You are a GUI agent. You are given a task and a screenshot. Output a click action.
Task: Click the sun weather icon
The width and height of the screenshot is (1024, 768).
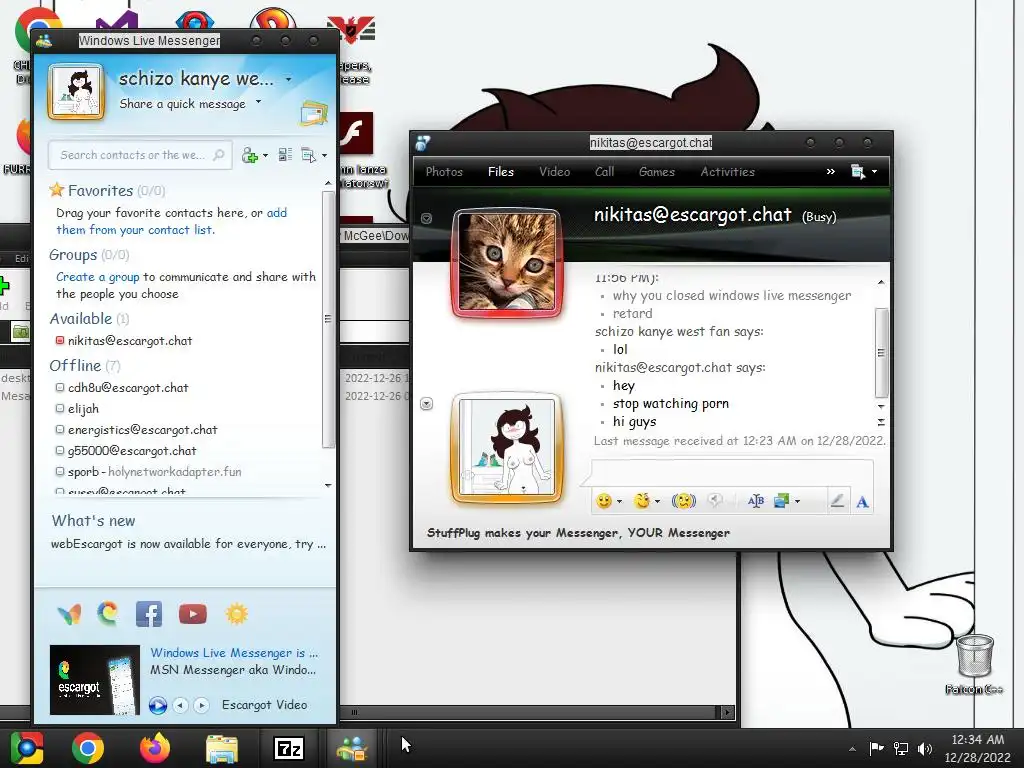[236, 614]
